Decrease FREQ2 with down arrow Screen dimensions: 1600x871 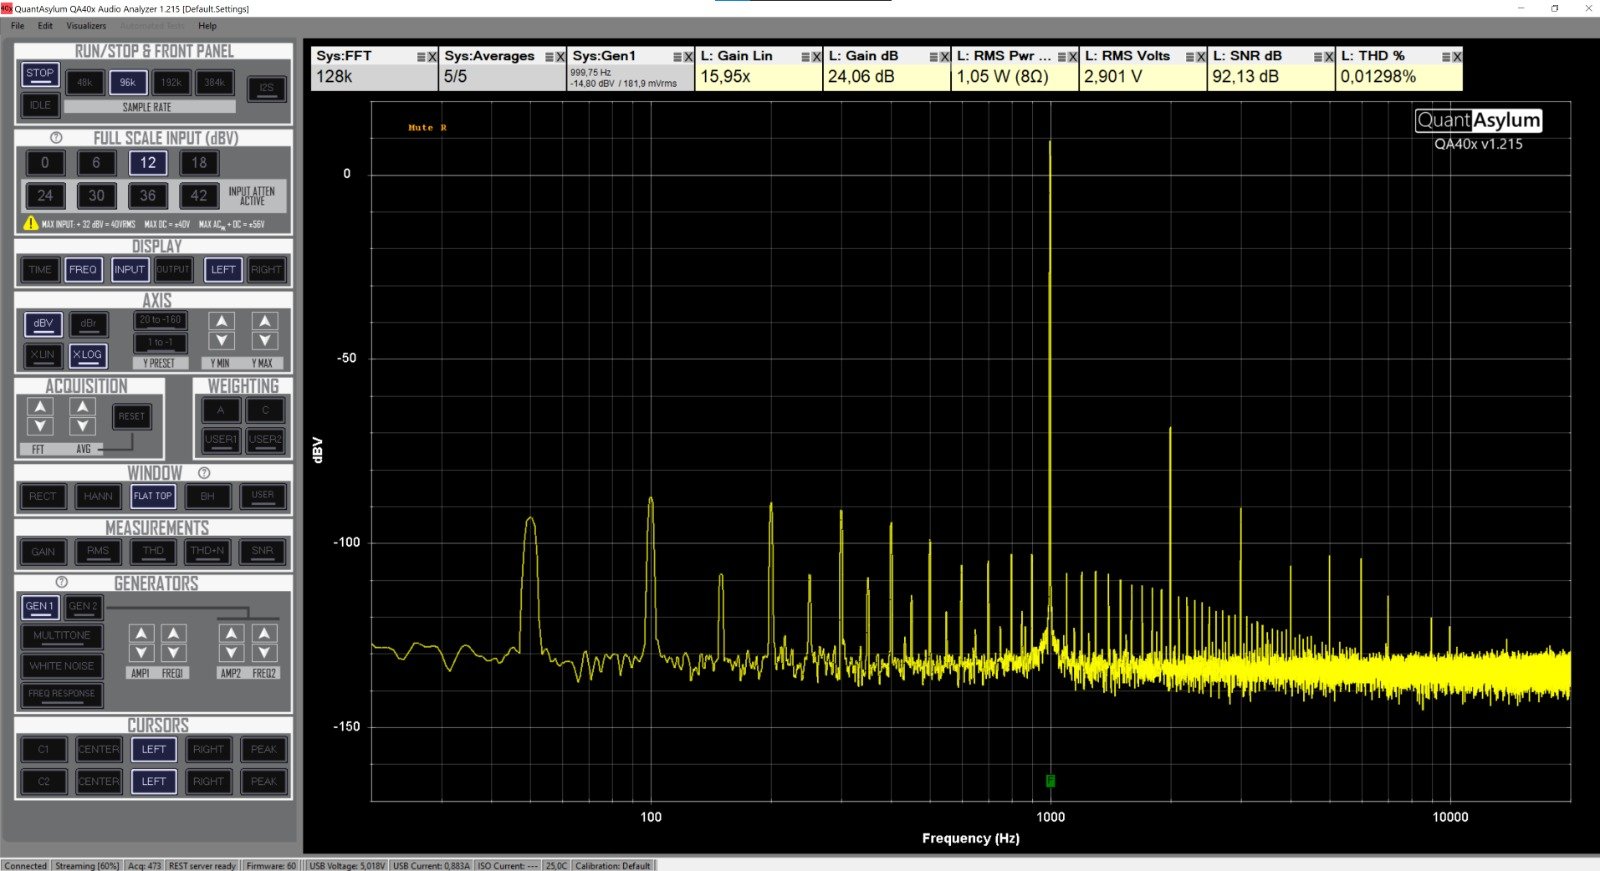tap(264, 653)
